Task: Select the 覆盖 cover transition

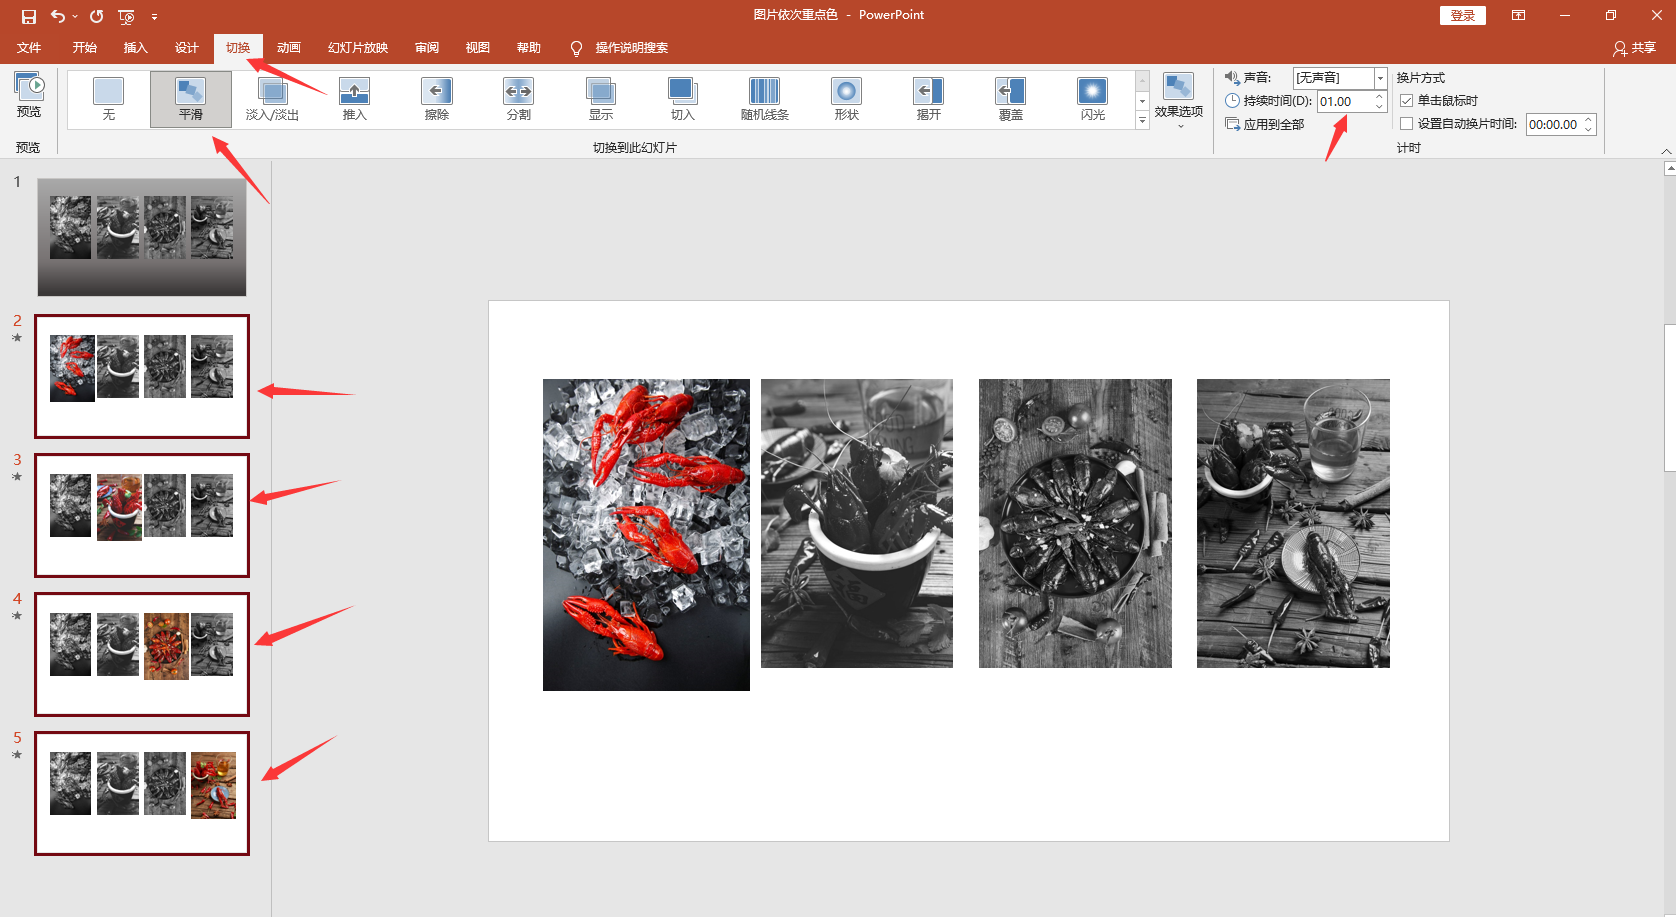Action: tap(1011, 99)
